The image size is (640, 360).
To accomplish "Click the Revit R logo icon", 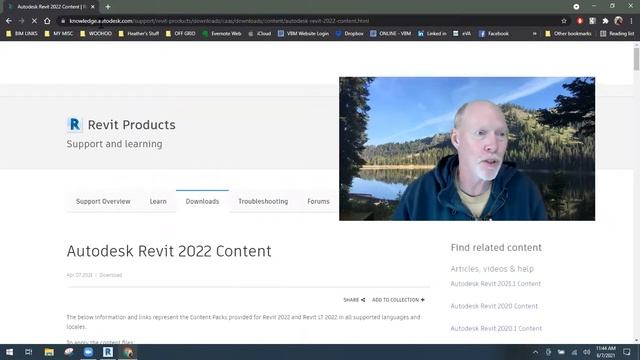I will (75, 124).
